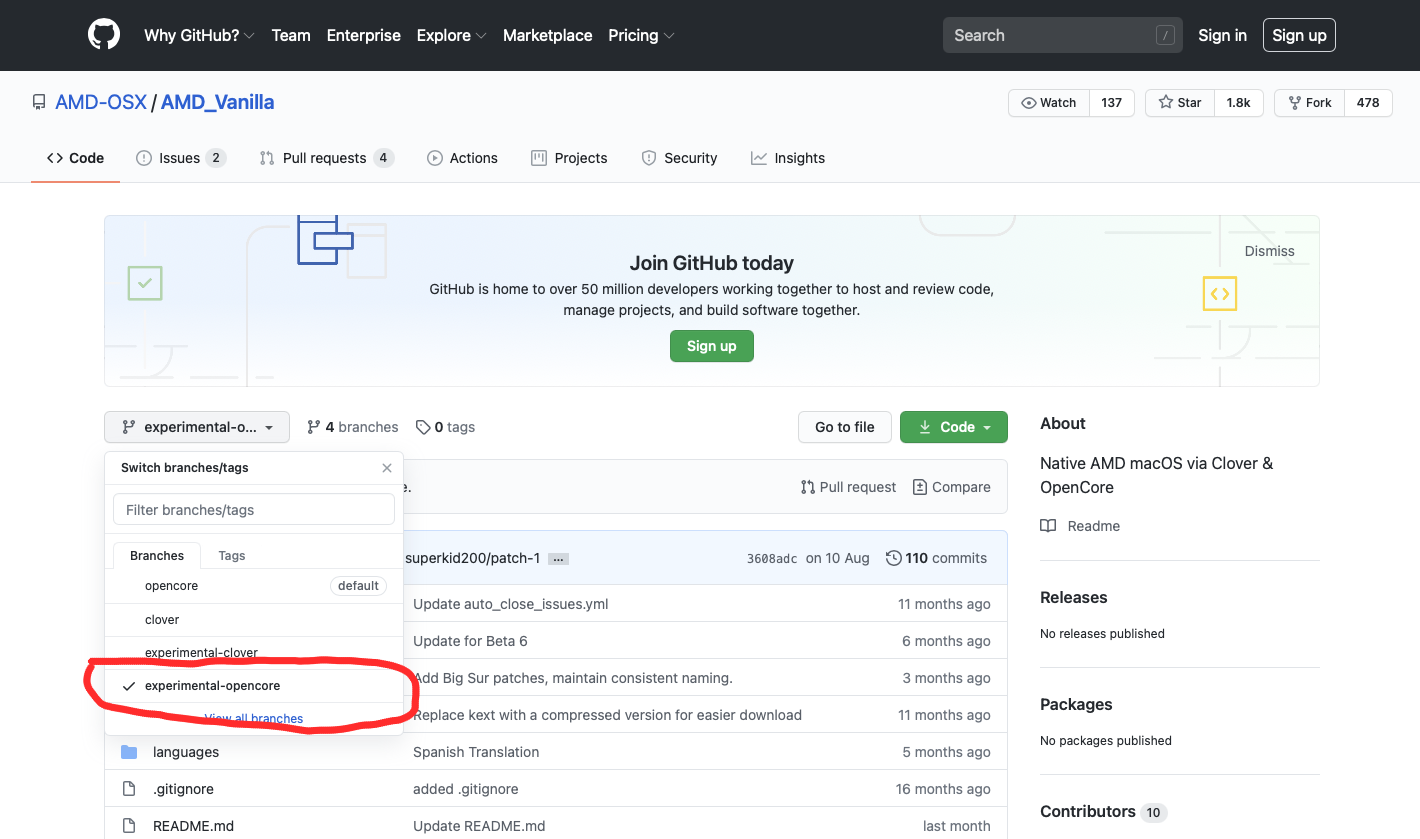Click the Pull request link
This screenshot has height=839, width=1420.
tap(848, 487)
